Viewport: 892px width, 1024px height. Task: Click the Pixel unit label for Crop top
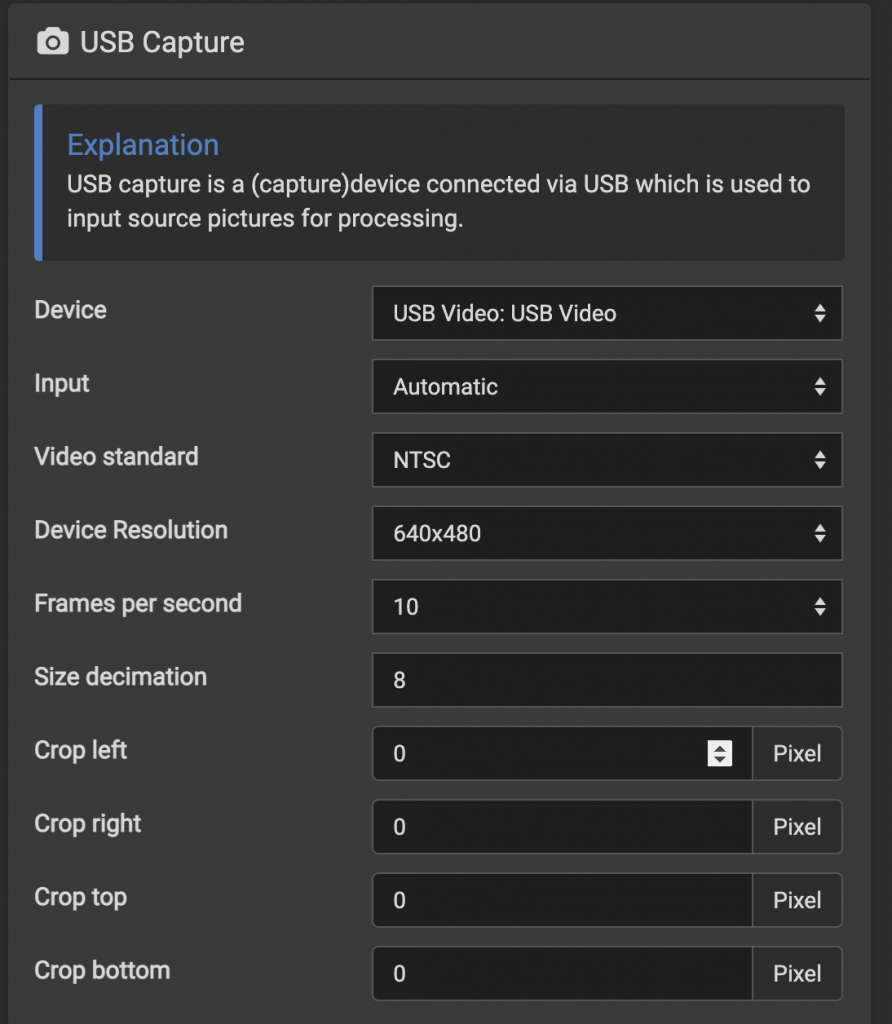point(797,900)
